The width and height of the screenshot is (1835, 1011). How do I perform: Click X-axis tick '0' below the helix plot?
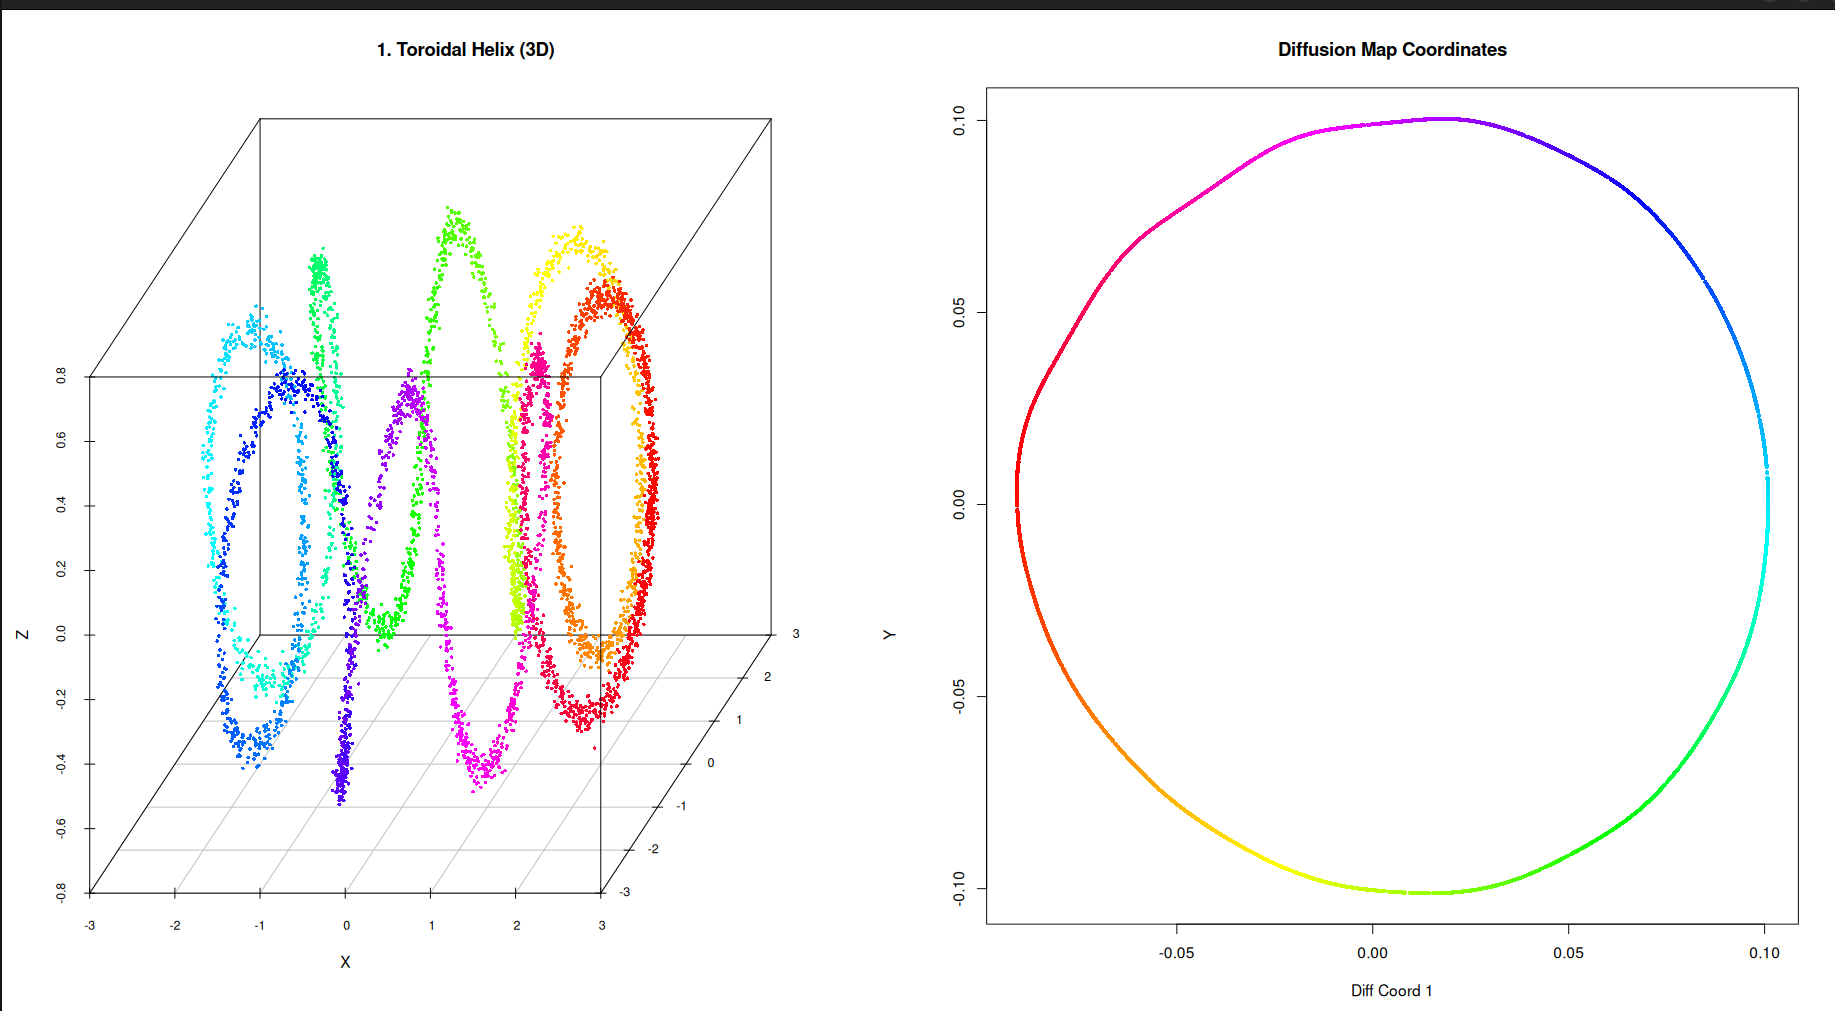pyautogui.click(x=346, y=926)
